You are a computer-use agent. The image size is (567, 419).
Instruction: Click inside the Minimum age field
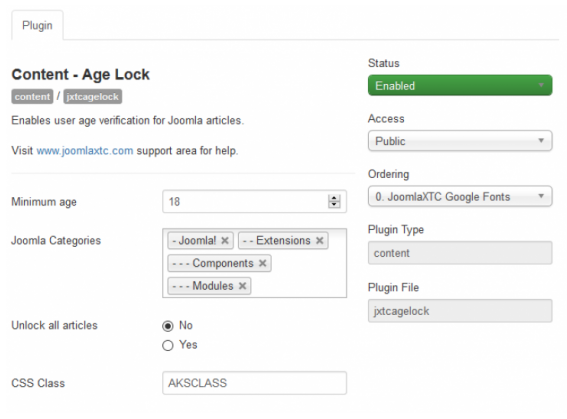coord(246,202)
